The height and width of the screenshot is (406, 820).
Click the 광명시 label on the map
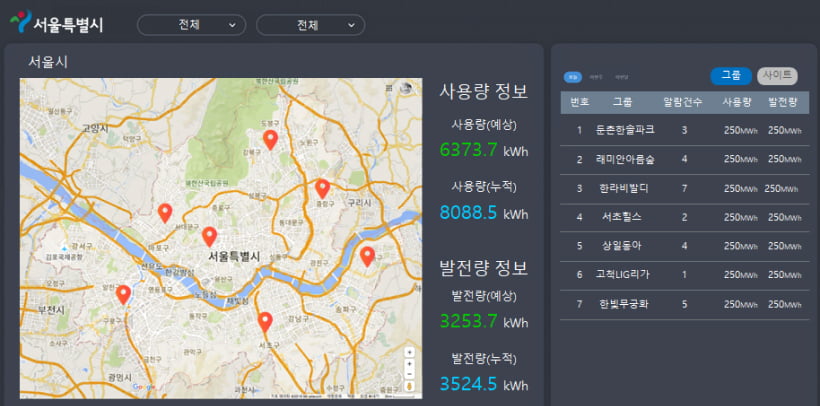(121, 377)
